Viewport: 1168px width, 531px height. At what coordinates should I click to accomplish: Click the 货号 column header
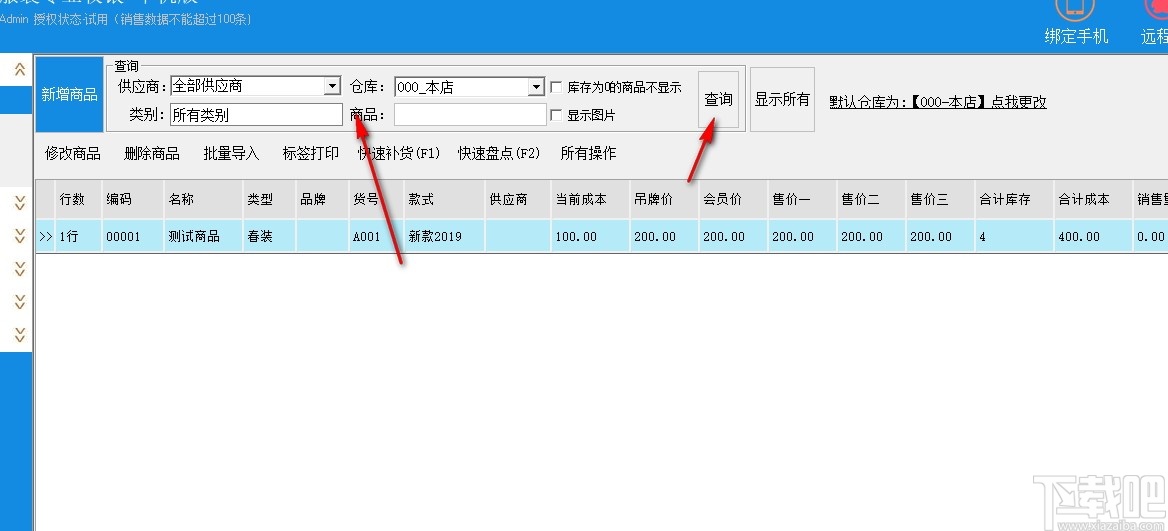[x=377, y=200]
